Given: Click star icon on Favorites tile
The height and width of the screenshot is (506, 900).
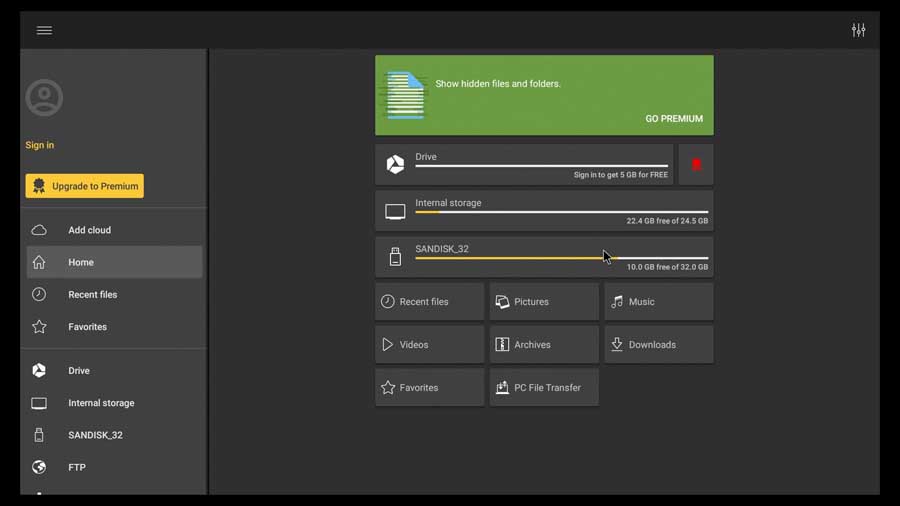Looking at the screenshot, I should click(x=388, y=388).
